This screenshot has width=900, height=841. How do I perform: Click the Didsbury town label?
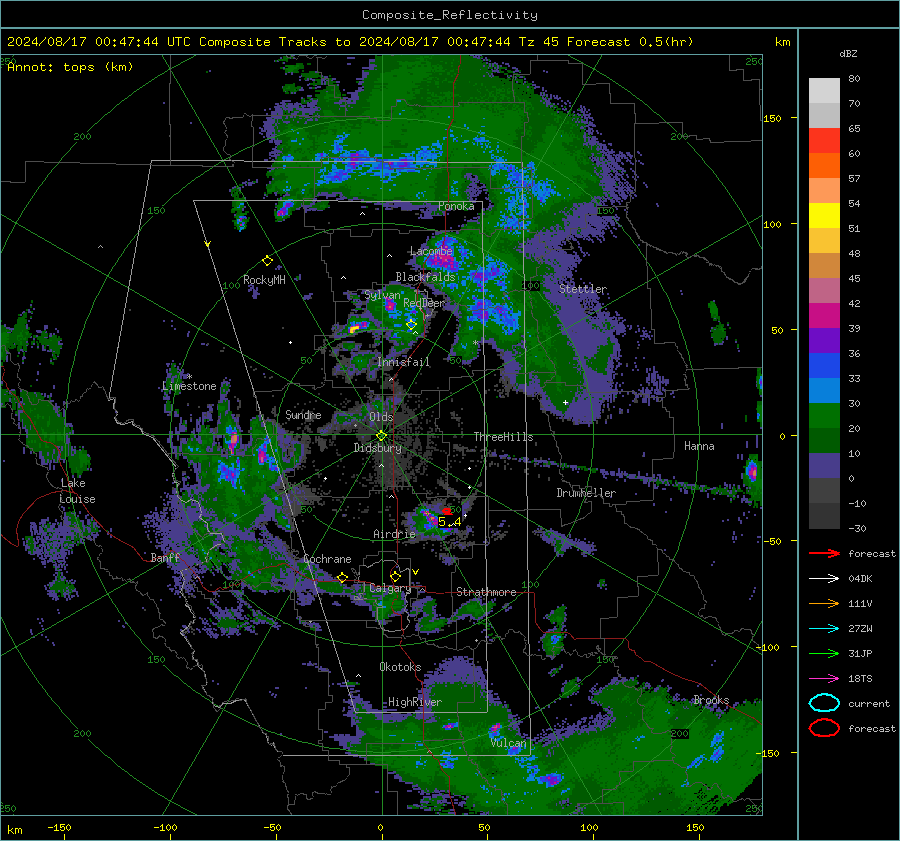377,448
